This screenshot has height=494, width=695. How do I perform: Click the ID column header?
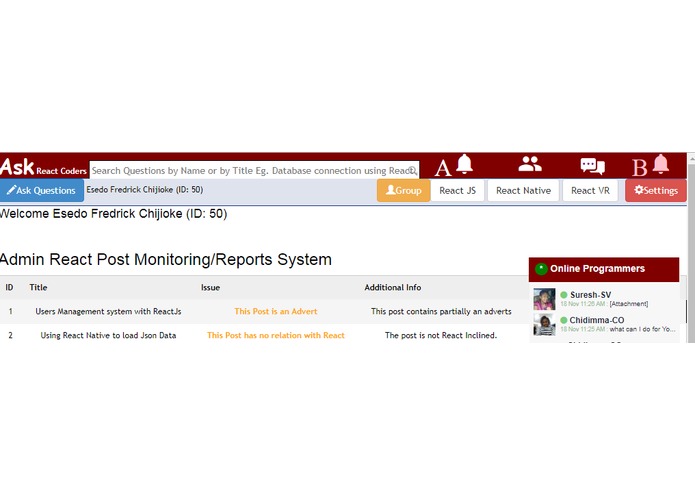[9, 288]
